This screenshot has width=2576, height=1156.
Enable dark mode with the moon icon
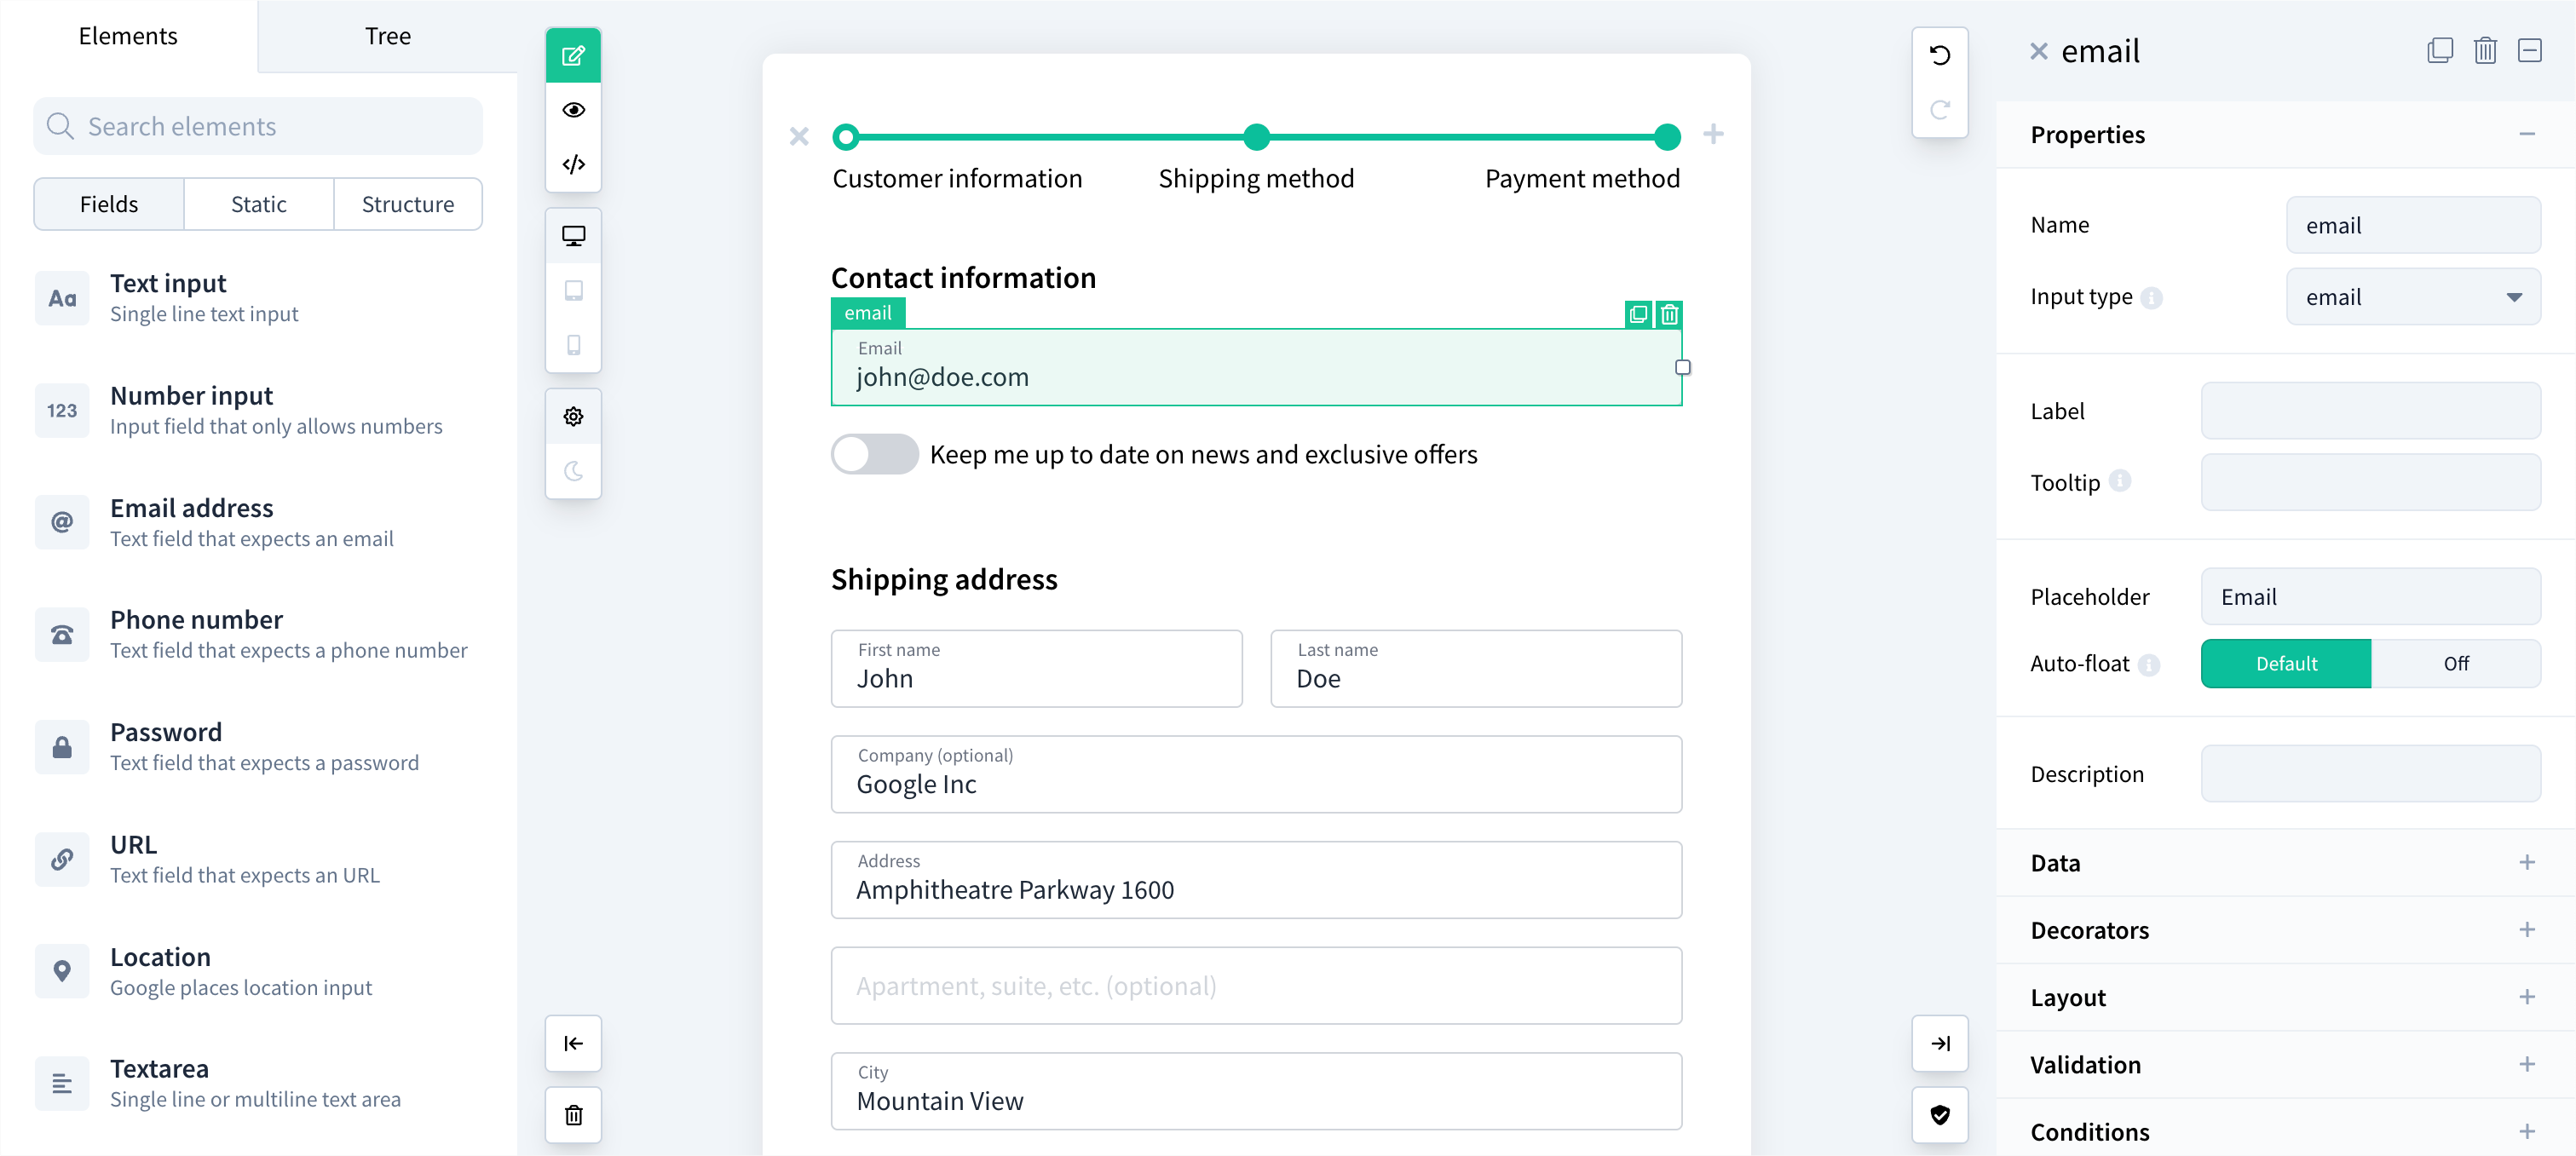click(x=573, y=472)
